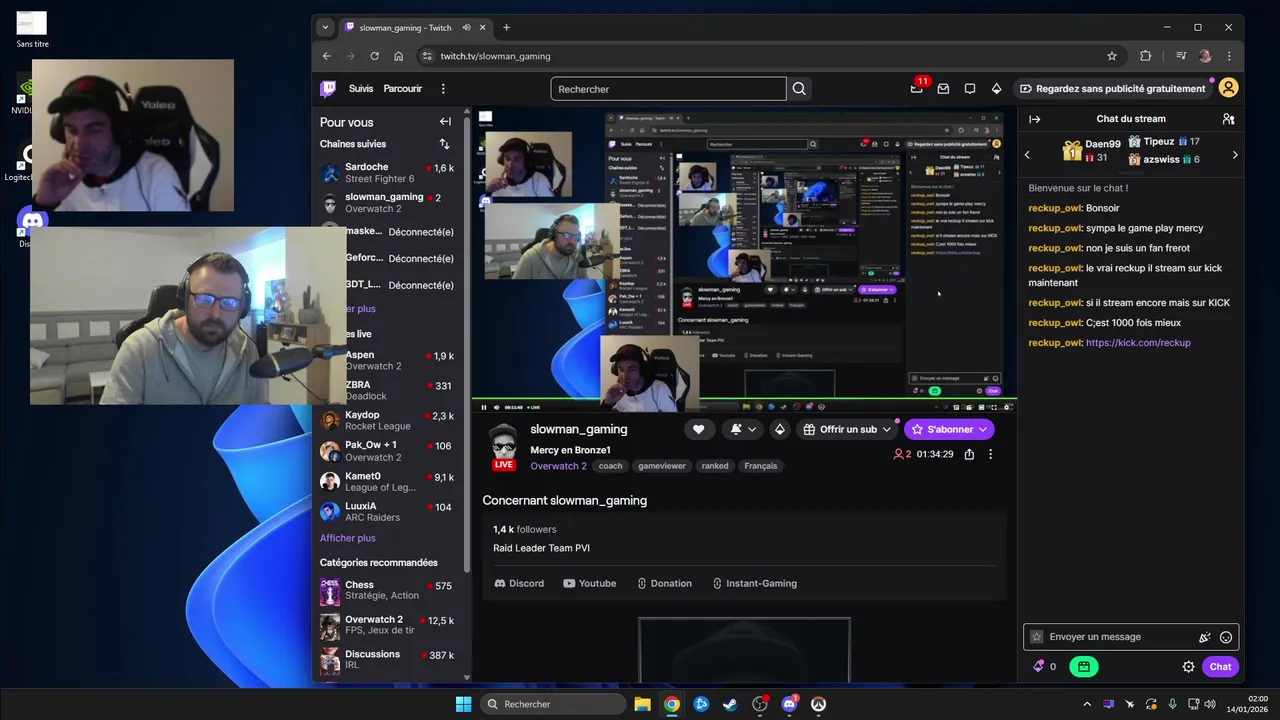Click the Twitch Rechercher search field
Image resolution: width=1280 pixels, height=720 pixels.
click(x=668, y=89)
